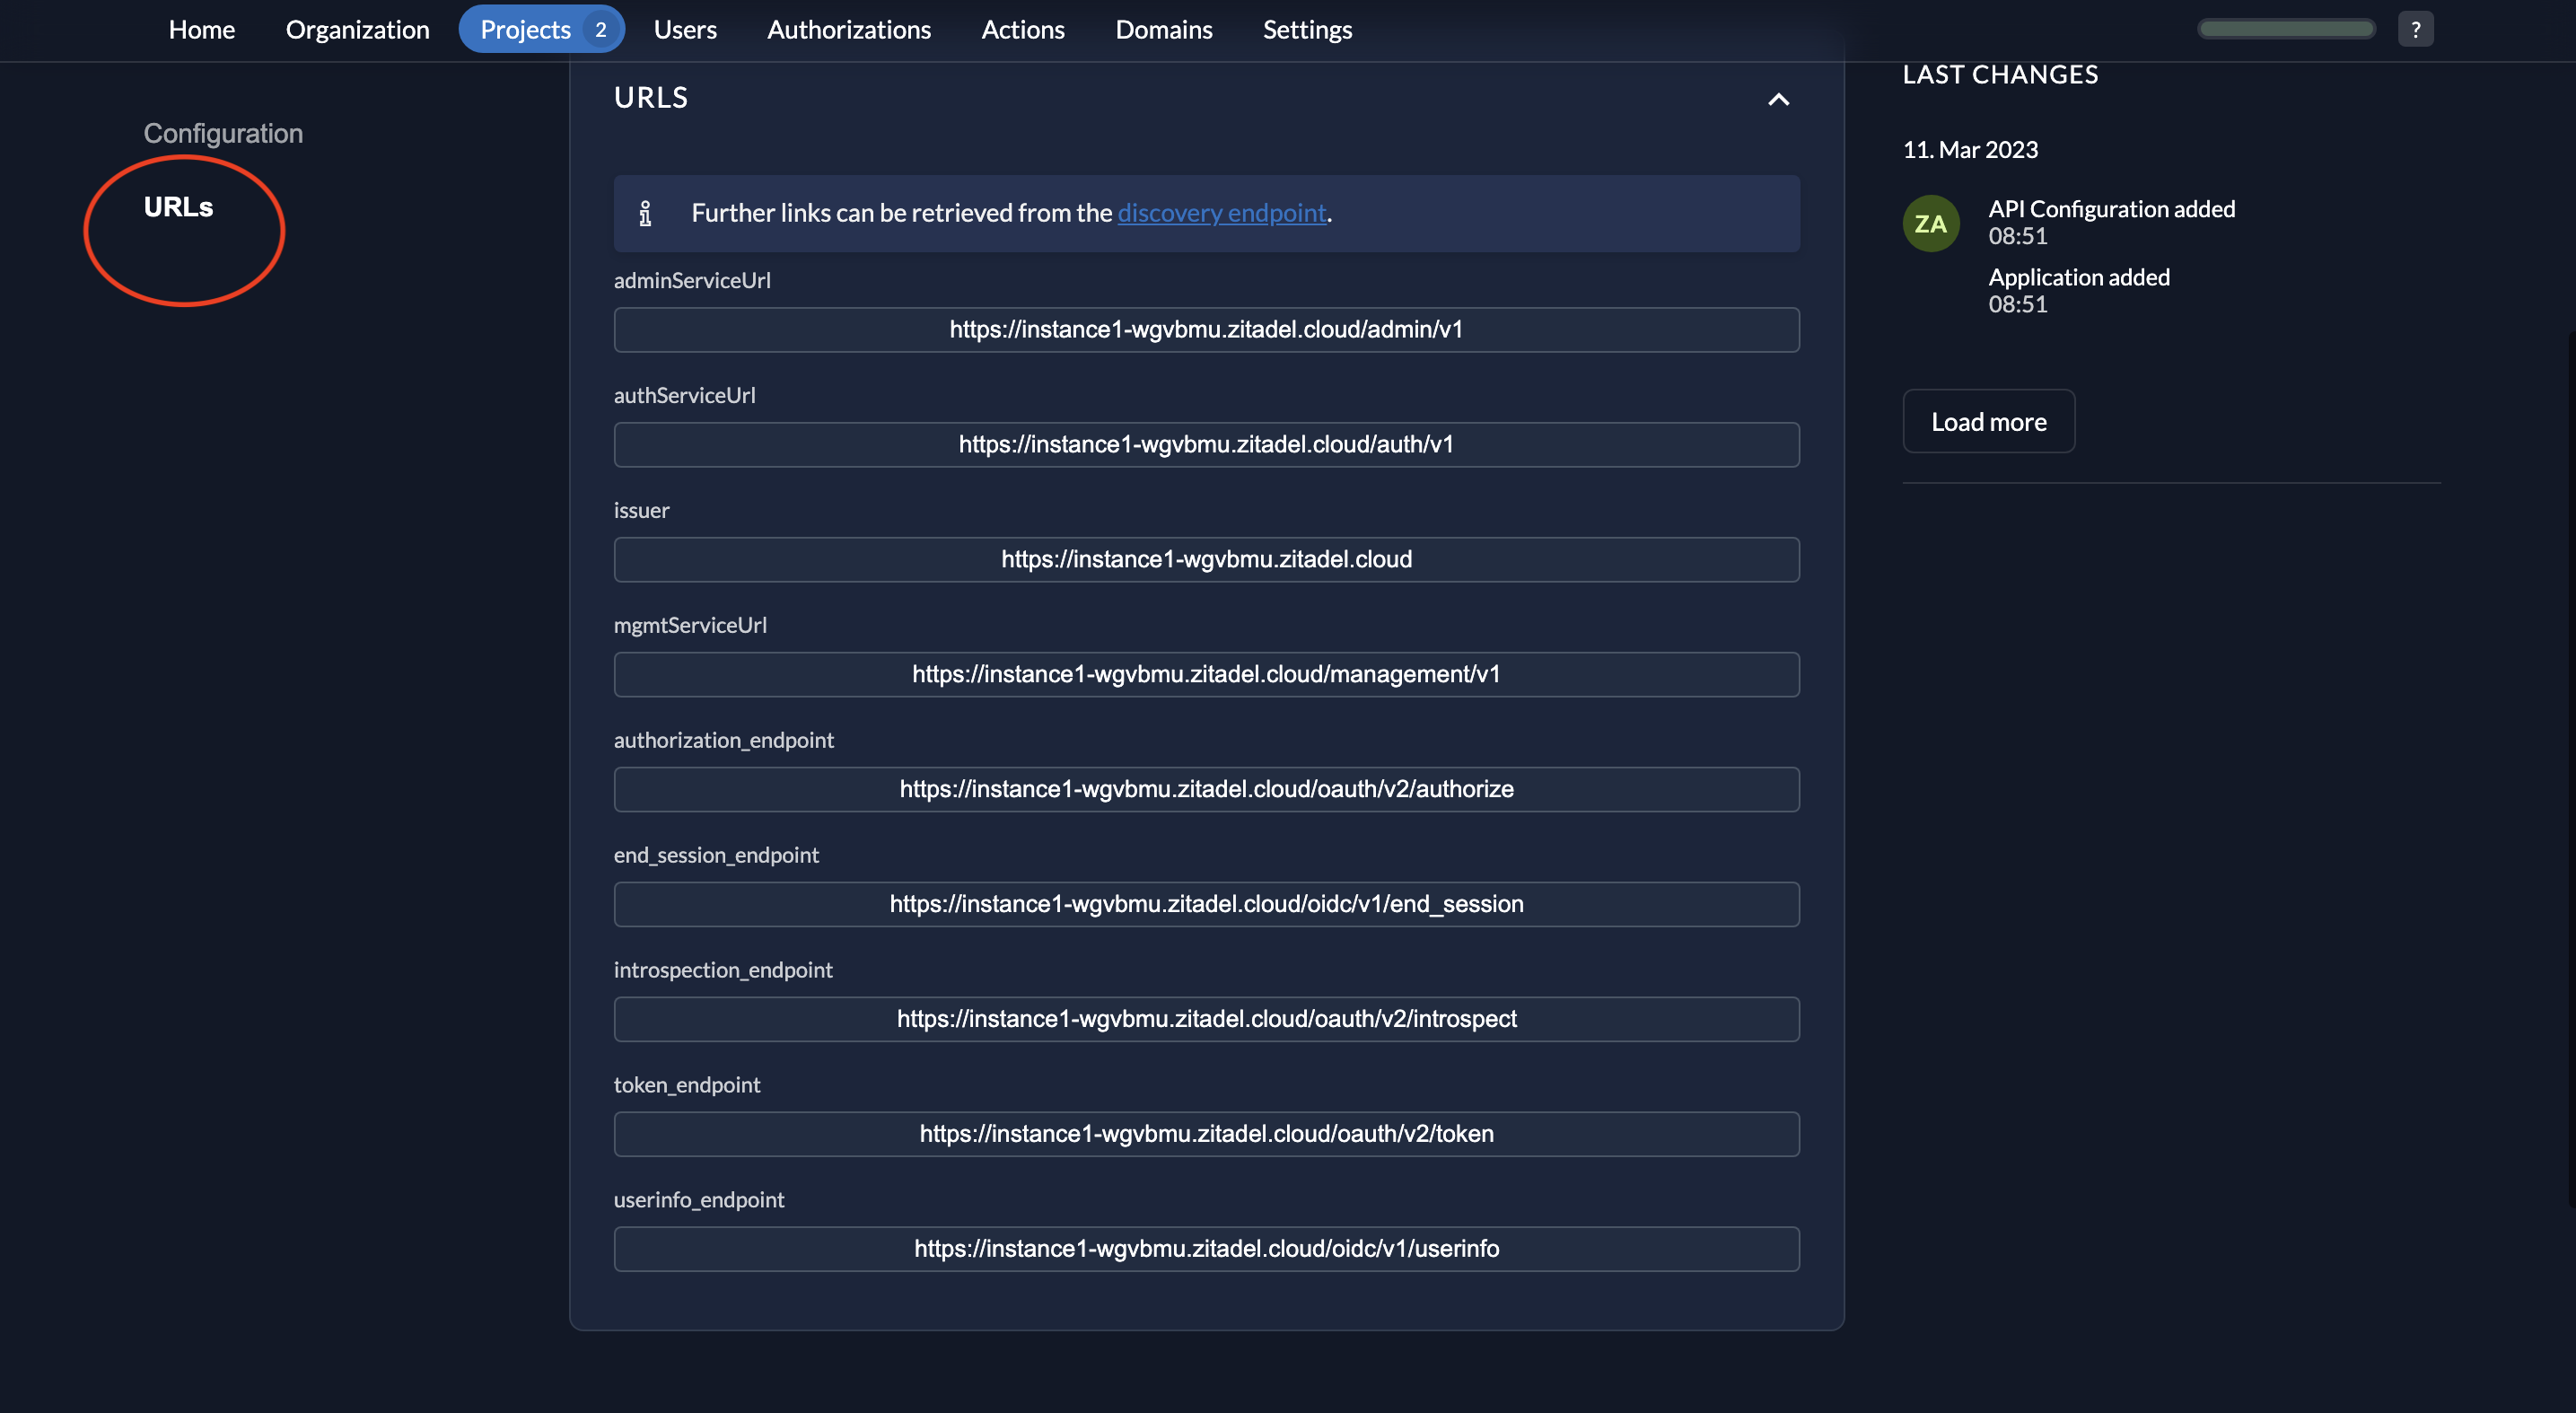Collapse the URLS section with the chevron
This screenshot has height=1413, width=2576.
coord(1778,99)
